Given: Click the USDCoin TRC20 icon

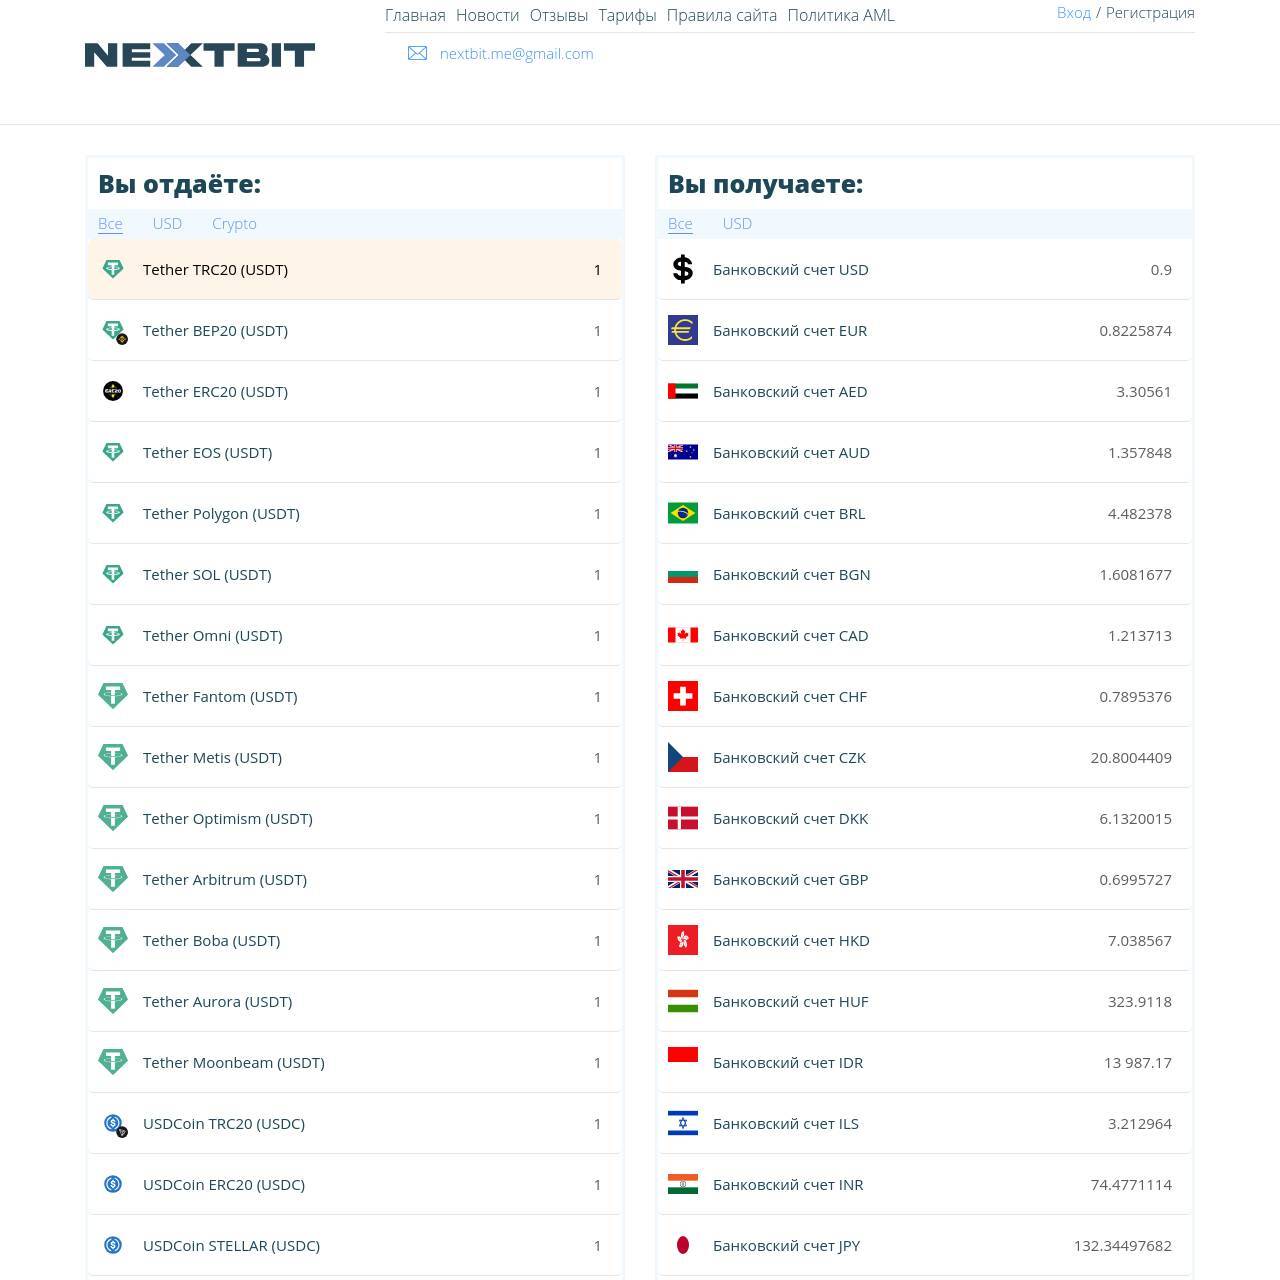Looking at the screenshot, I should click(114, 1124).
